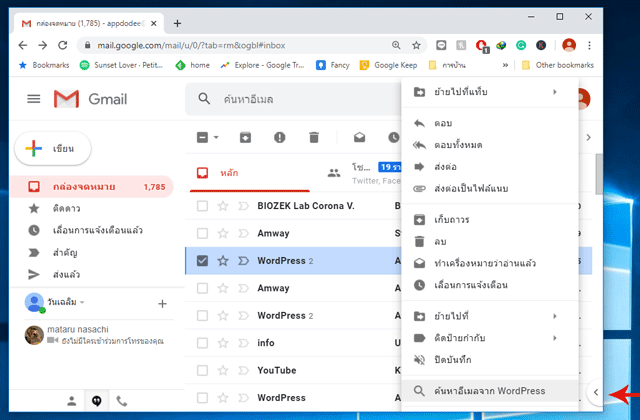Open the phone call icon at sidebar bottom
This screenshot has height=420, width=640.
122,401
